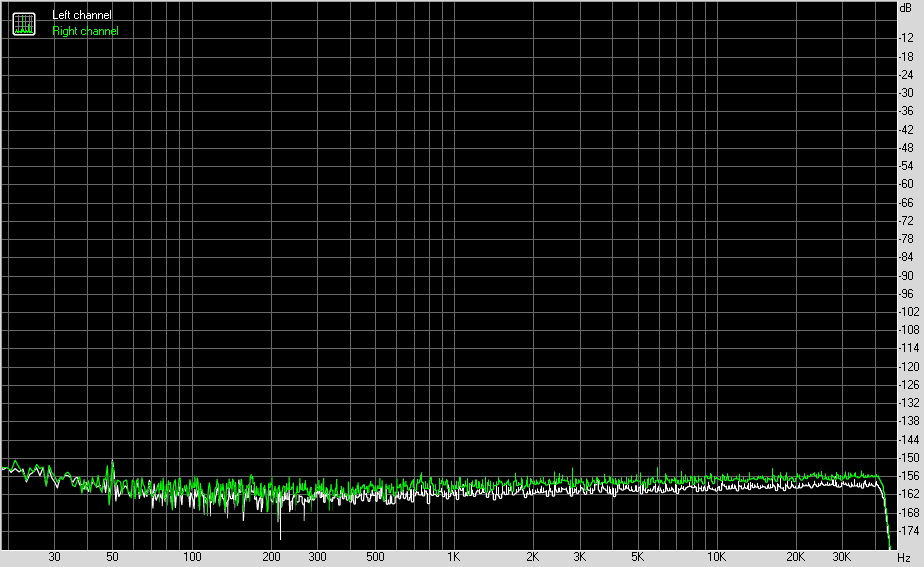Click the '30' frequency axis label
Image resolution: width=924 pixels, height=567 pixels.
click(x=54, y=557)
